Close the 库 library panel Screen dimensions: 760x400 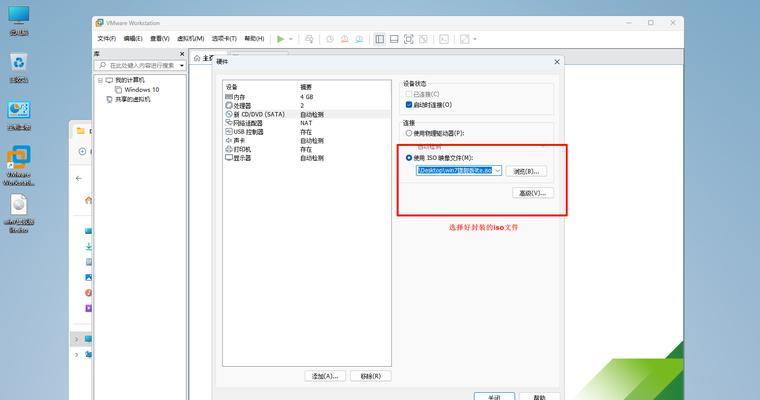(x=182, y=54)
